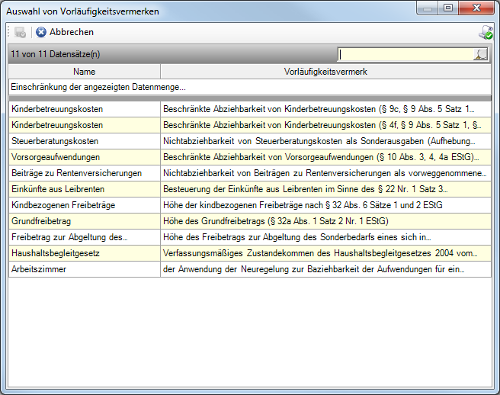Select Kinderbetreuungskosten row with § 9c text
500x395 pixels.
(250, 109)
